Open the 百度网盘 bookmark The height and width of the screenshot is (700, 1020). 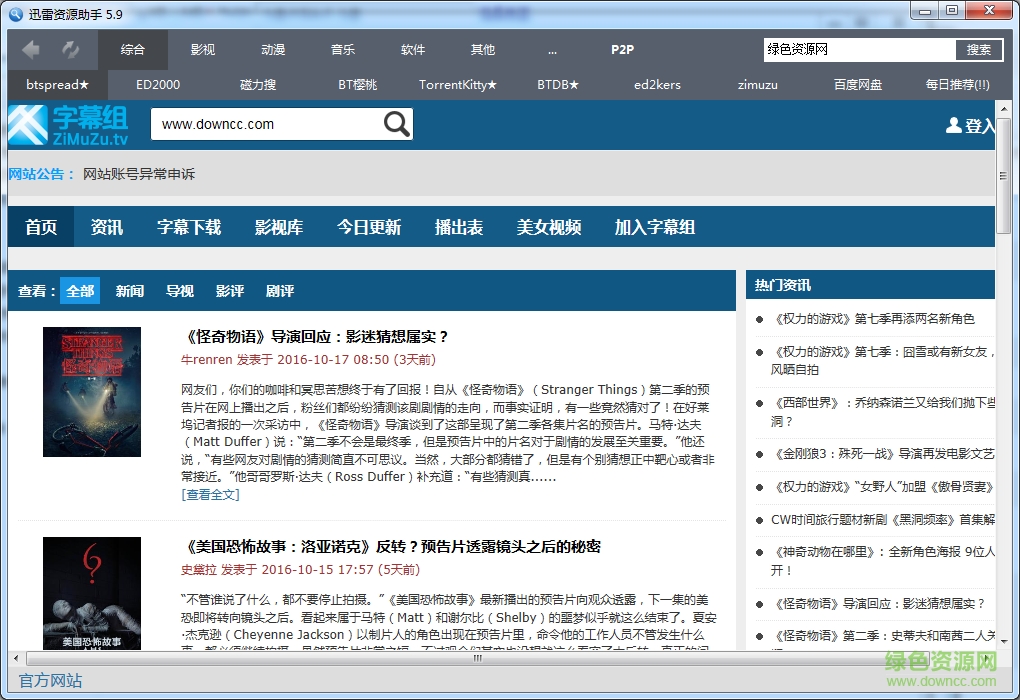(857, 85)
